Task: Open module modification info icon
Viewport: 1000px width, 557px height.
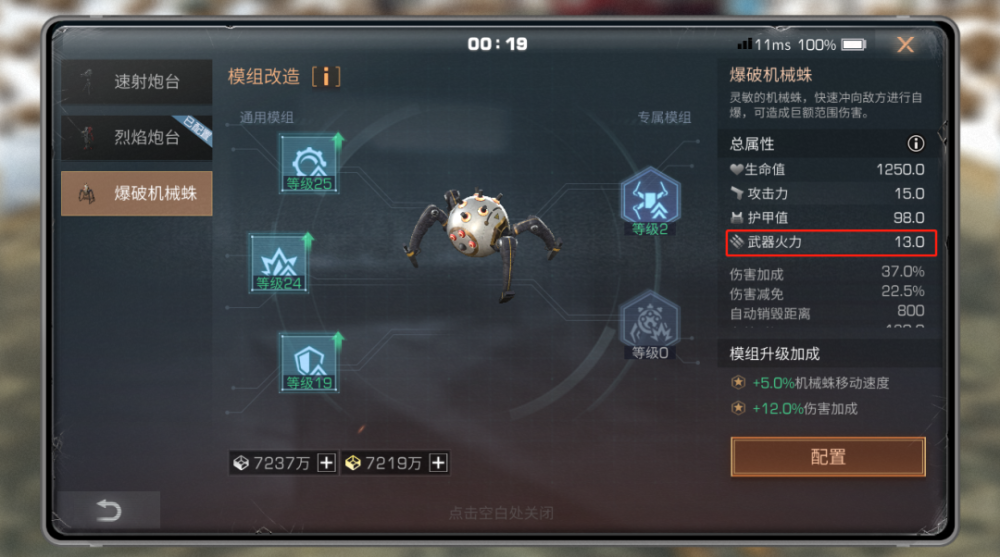Action: click(327, 77)
